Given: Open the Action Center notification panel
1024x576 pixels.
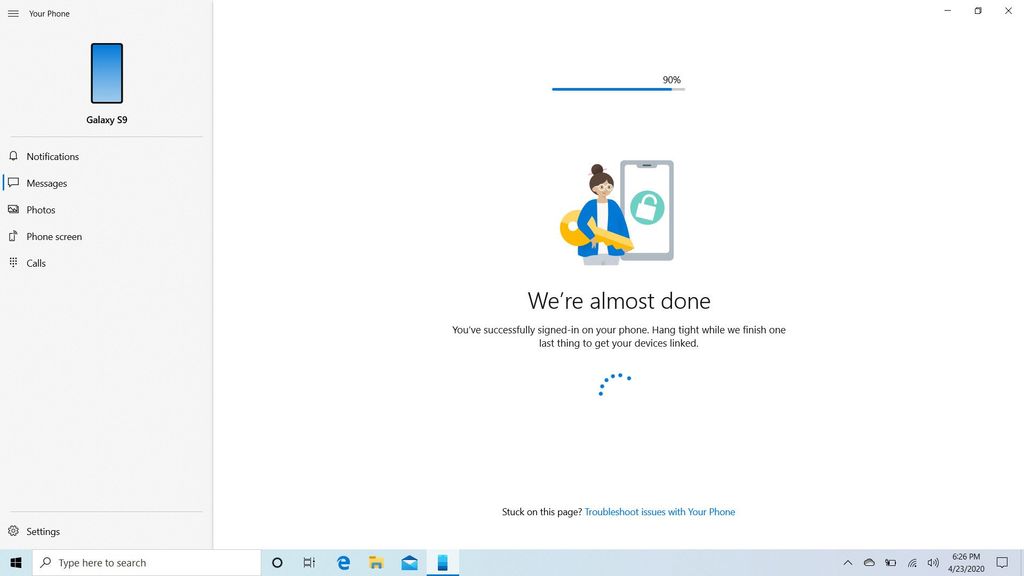Looking at the screenshot, I should click(x=1002, y=562).
